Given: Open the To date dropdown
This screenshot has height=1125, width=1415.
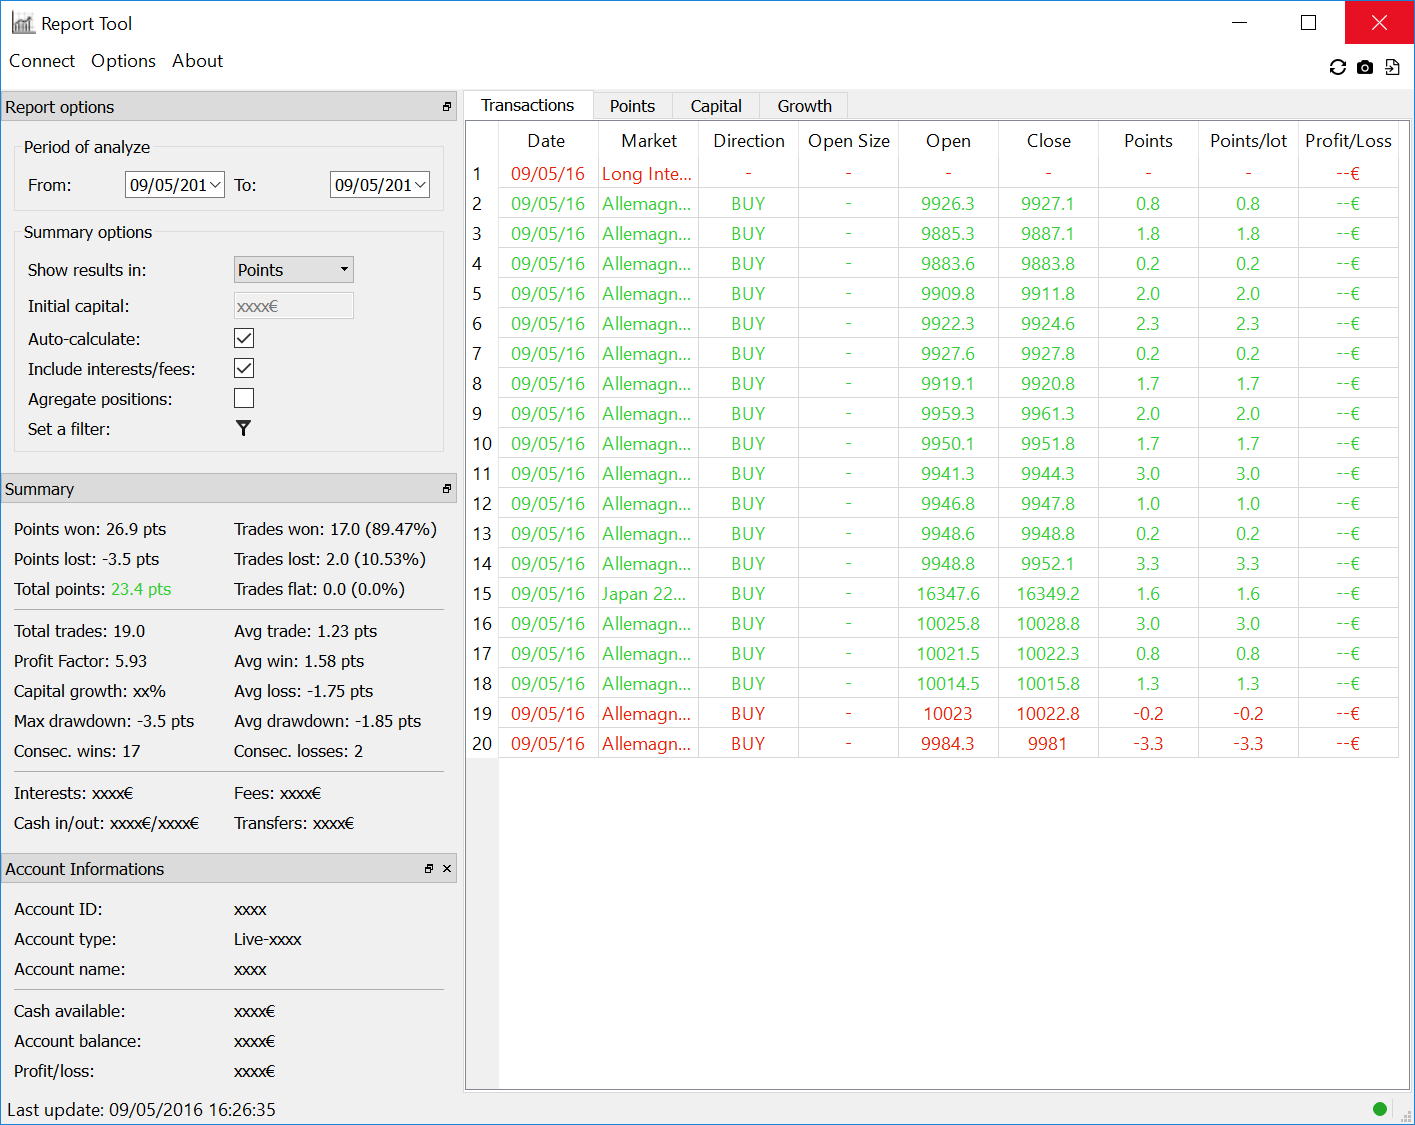Looking at the screenshot, I should point(420,185).
